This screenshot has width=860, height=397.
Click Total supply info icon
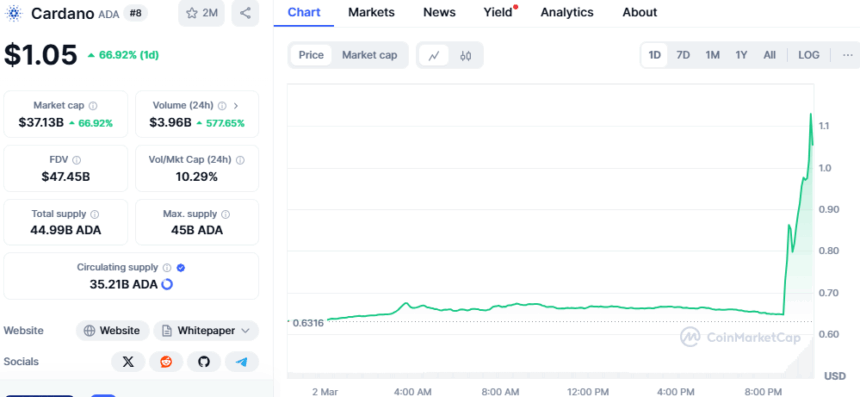point(95,214)
